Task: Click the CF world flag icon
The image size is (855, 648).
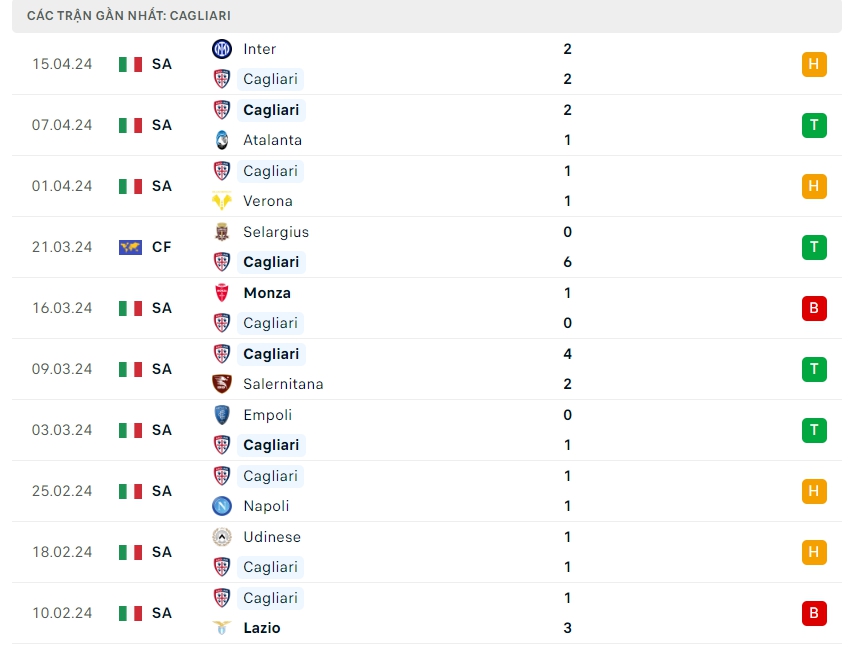Action: coord(130,247)
